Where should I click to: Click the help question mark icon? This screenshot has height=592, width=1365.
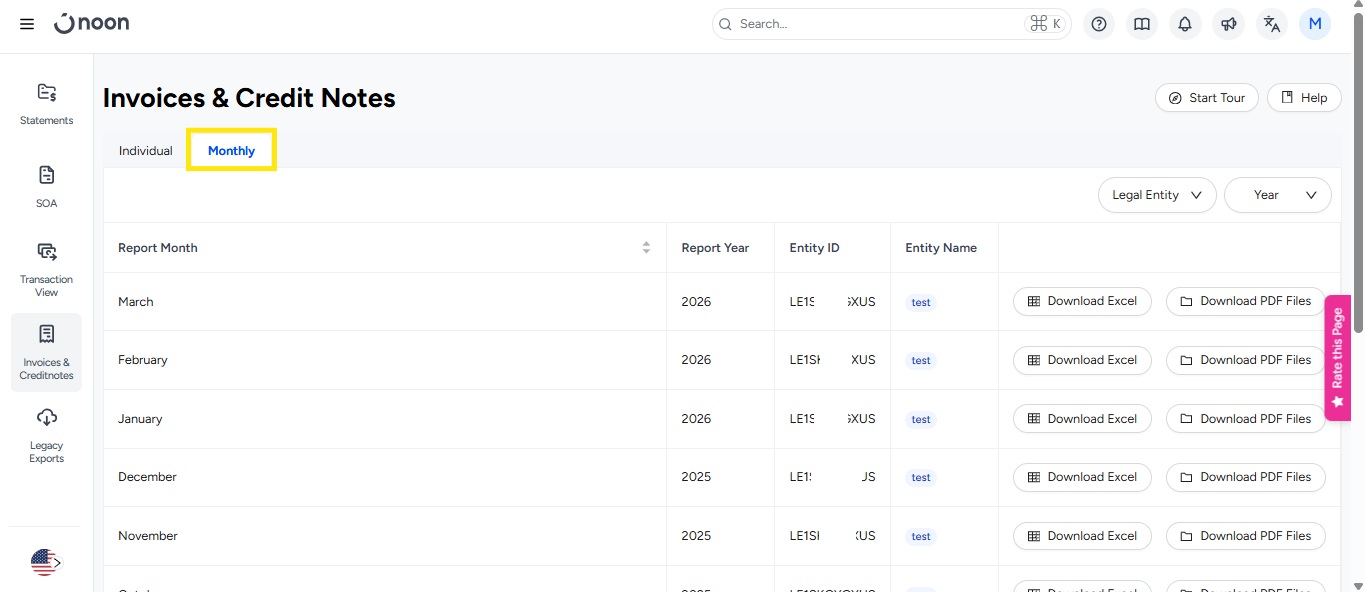pyautogui.click(x=1099, y=24)
